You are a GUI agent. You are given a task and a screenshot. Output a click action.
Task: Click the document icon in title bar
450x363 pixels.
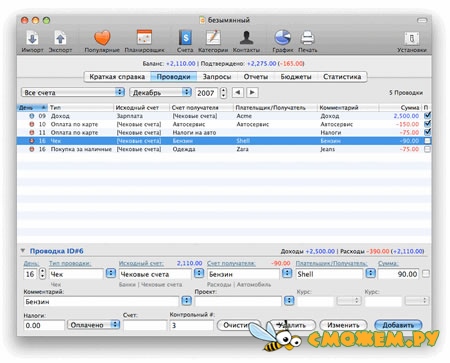click(x=202, y=20)
